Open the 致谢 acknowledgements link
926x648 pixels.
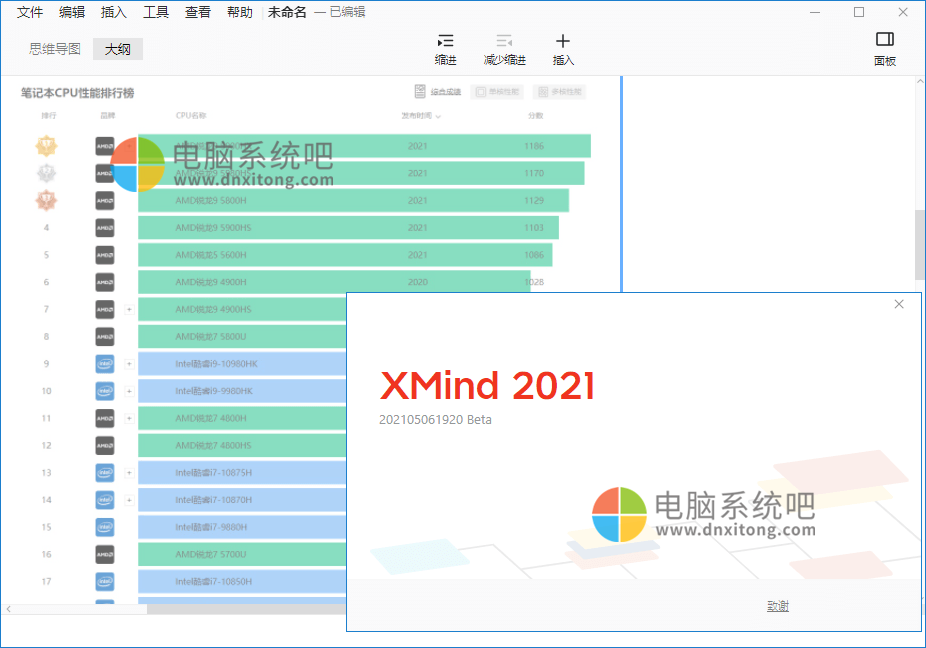pyautogui.click(x=778, y=606)
